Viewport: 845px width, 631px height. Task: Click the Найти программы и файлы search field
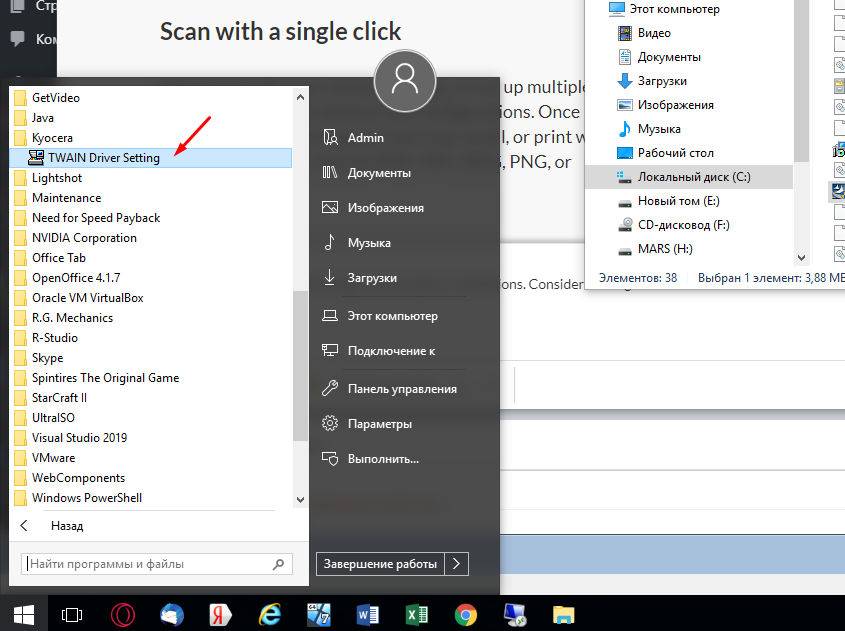click(x=150, y=564)
